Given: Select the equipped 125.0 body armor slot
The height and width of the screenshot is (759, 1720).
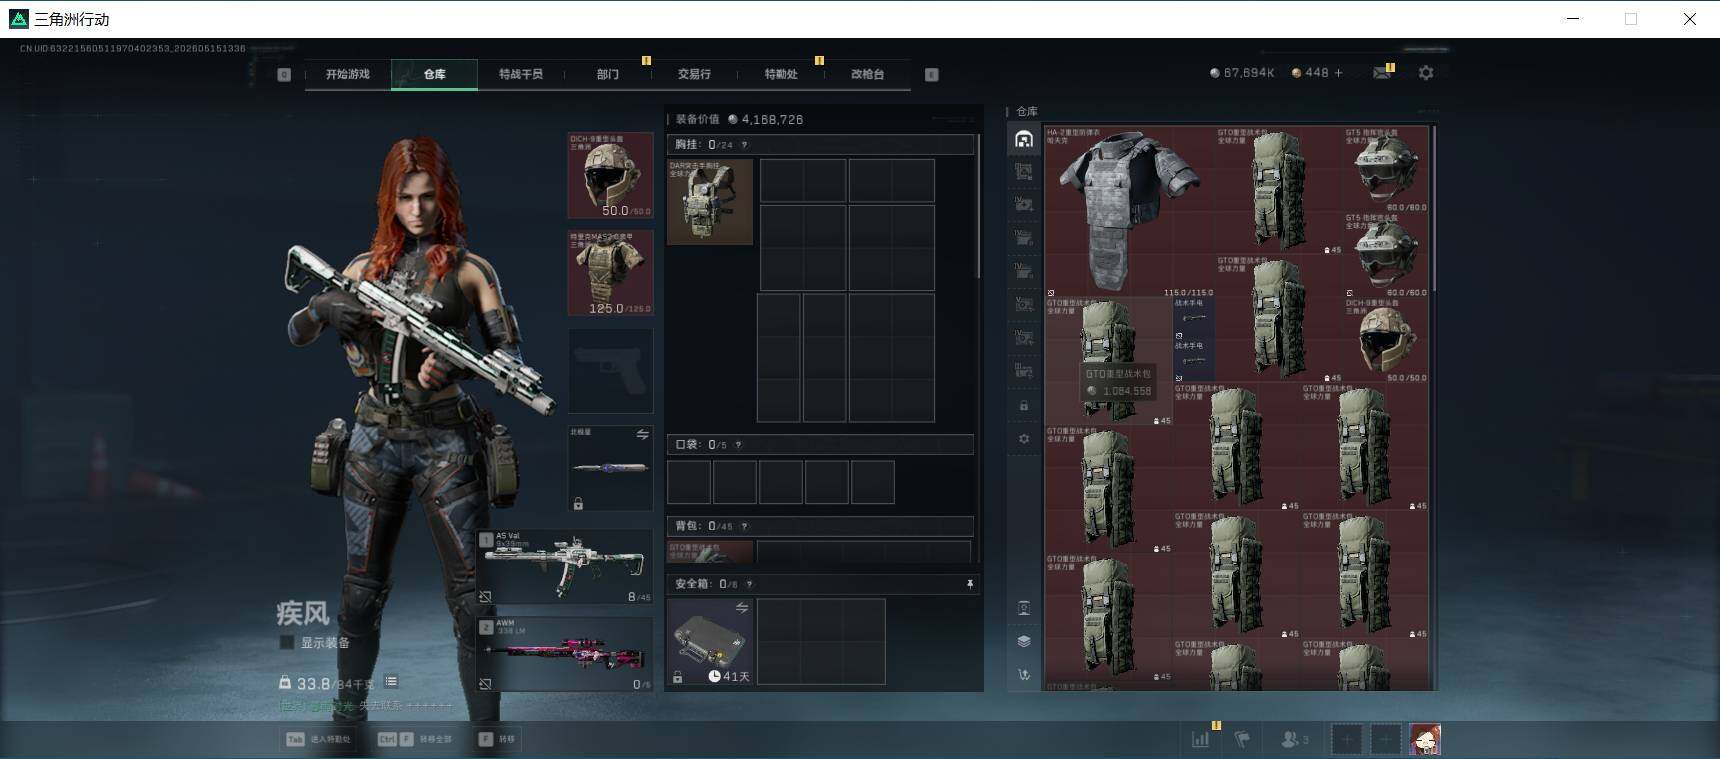Looking at the screenshot, I should 610,273.
